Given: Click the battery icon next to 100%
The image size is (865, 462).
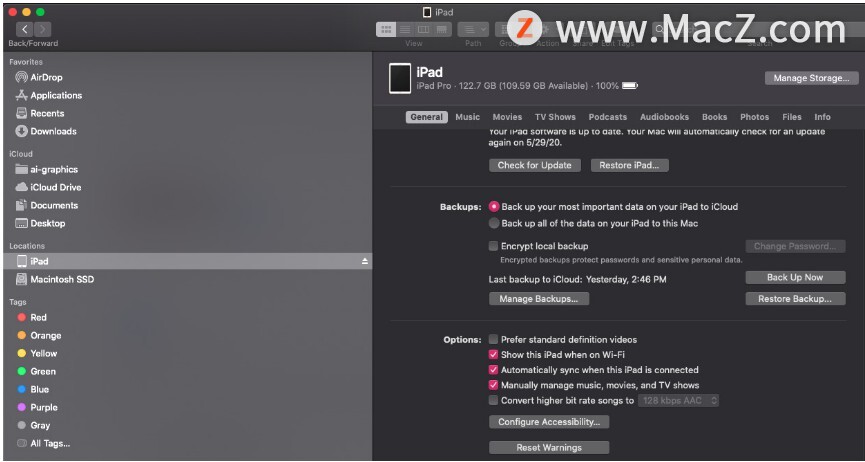Looking at the screenshot, I should [x=629, y=86].
